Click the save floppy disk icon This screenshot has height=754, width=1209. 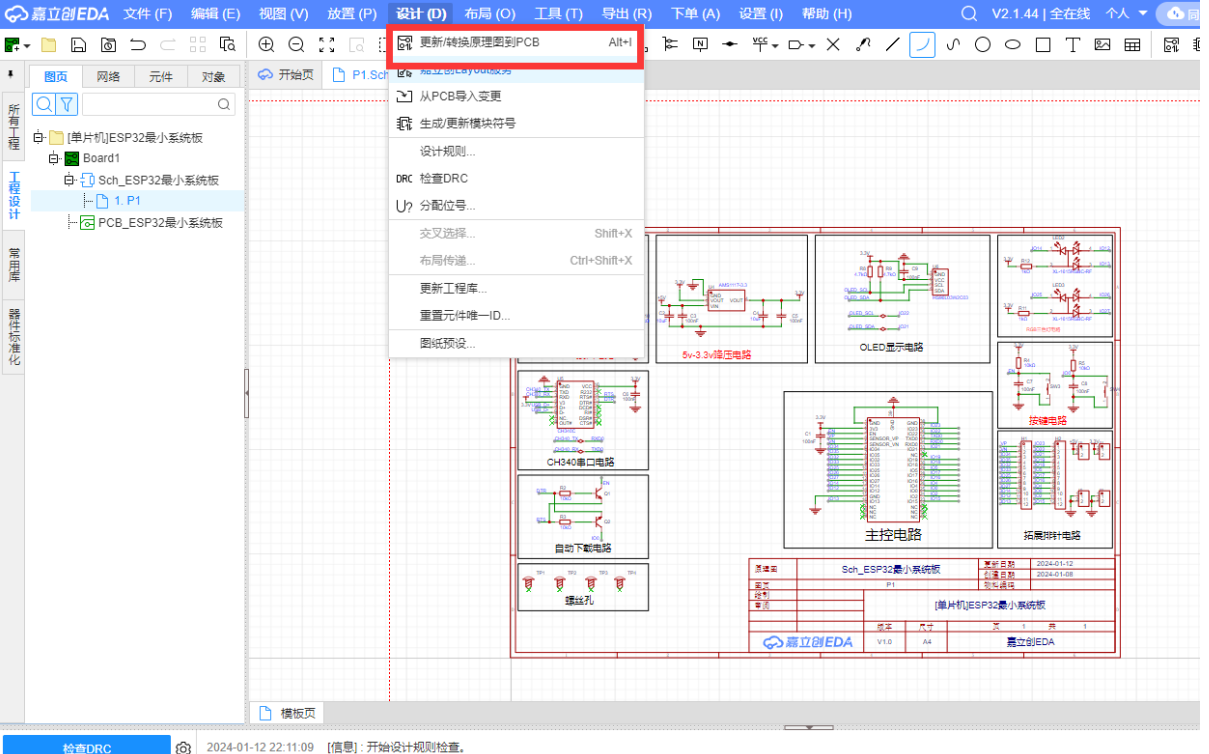point(78,45)
